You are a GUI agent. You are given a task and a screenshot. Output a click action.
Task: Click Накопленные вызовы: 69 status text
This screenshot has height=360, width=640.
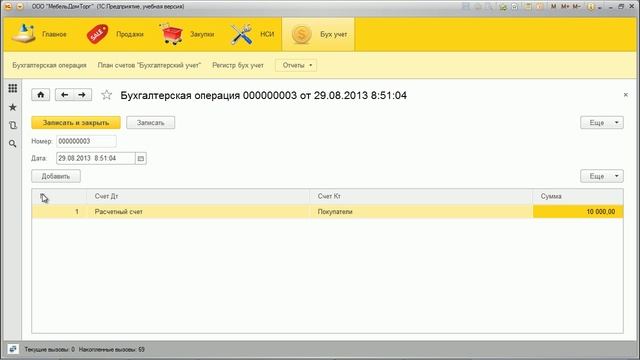tap(111, 349)
